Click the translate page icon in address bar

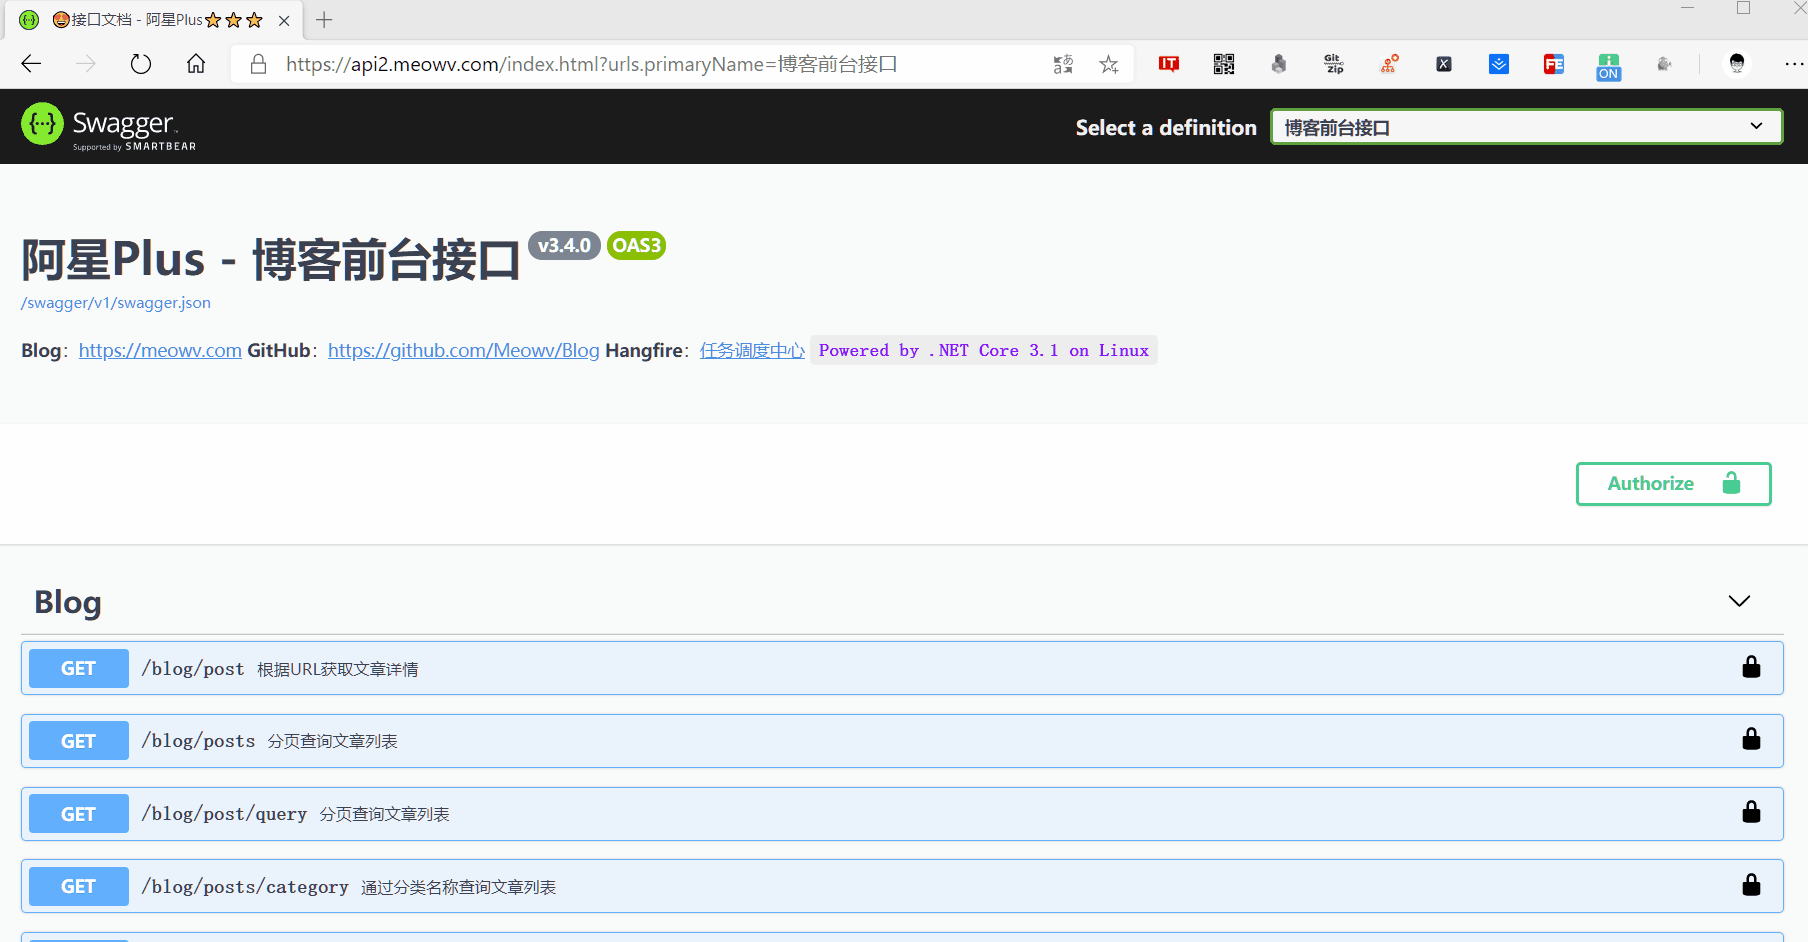pos(1063,64)
